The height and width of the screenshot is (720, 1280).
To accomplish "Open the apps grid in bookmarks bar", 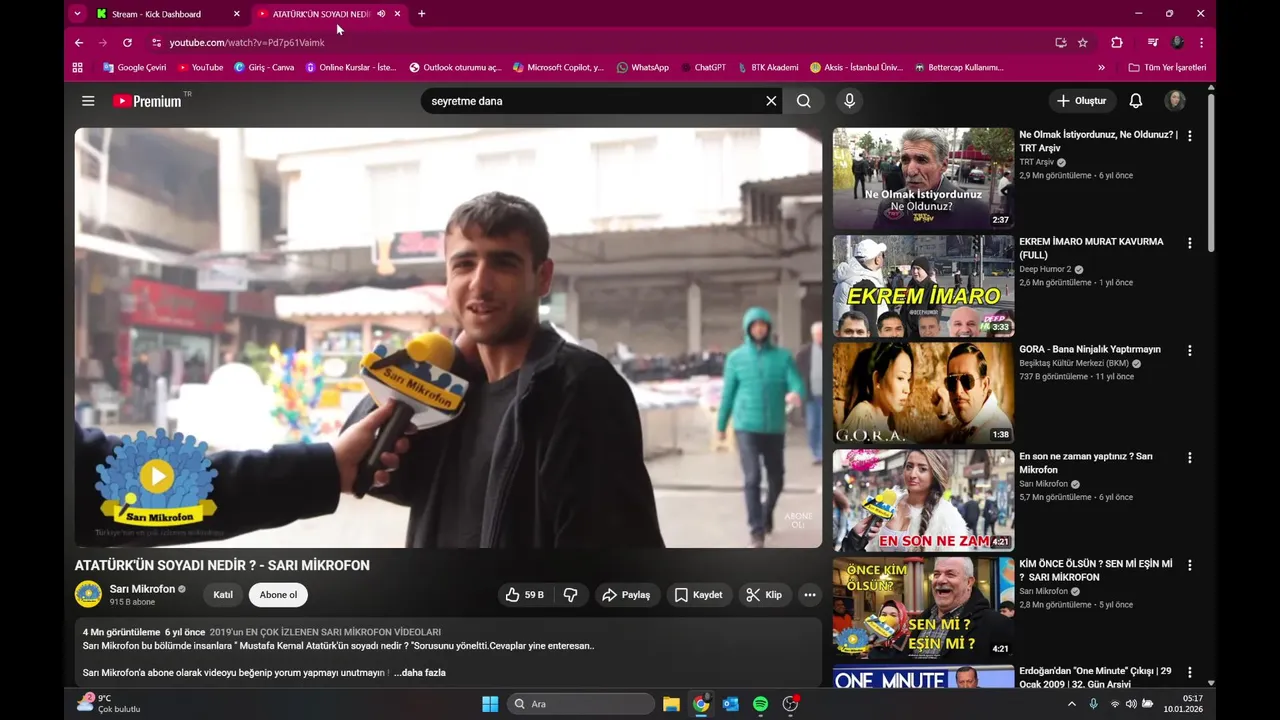I will (x=78, y=68).
